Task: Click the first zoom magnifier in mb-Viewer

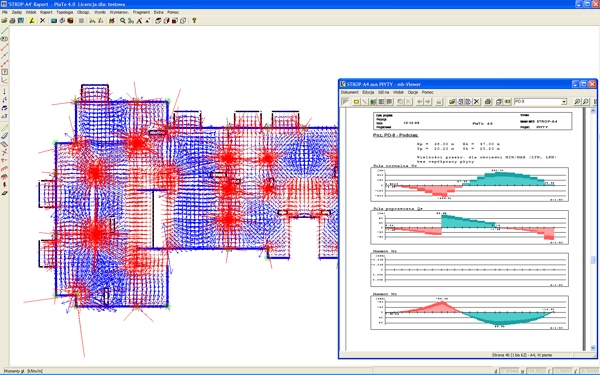Action: click(577, 102)
